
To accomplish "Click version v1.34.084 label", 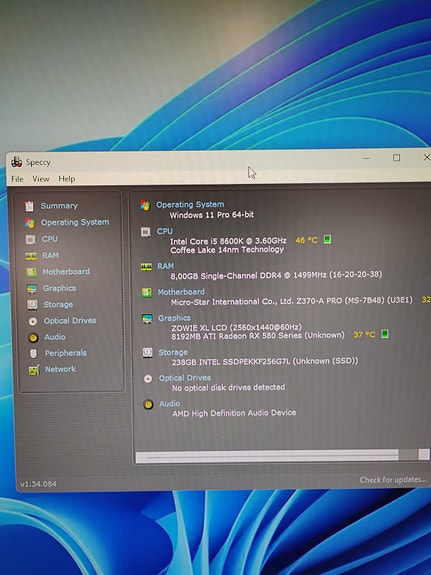I will coord(38,484).
